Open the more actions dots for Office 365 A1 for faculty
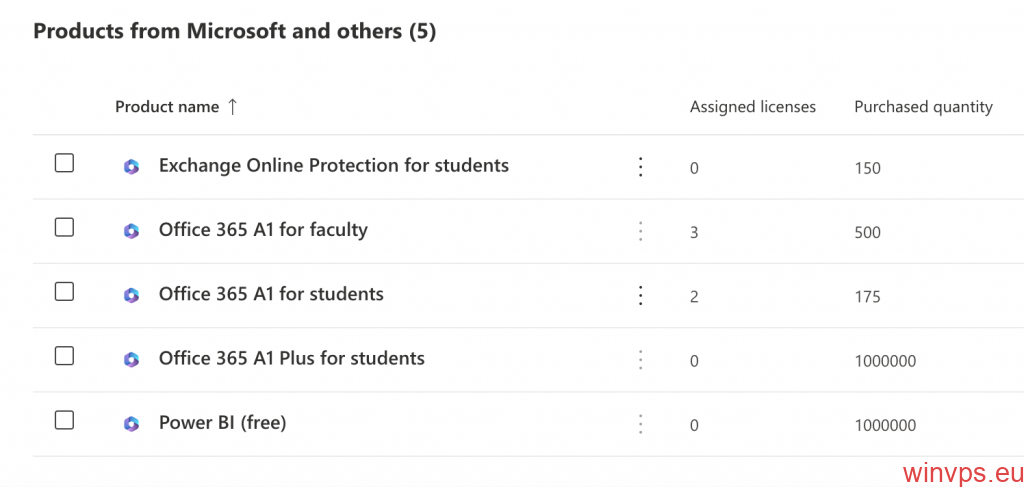Screen dimensions: 1024x487 (641, 231)
